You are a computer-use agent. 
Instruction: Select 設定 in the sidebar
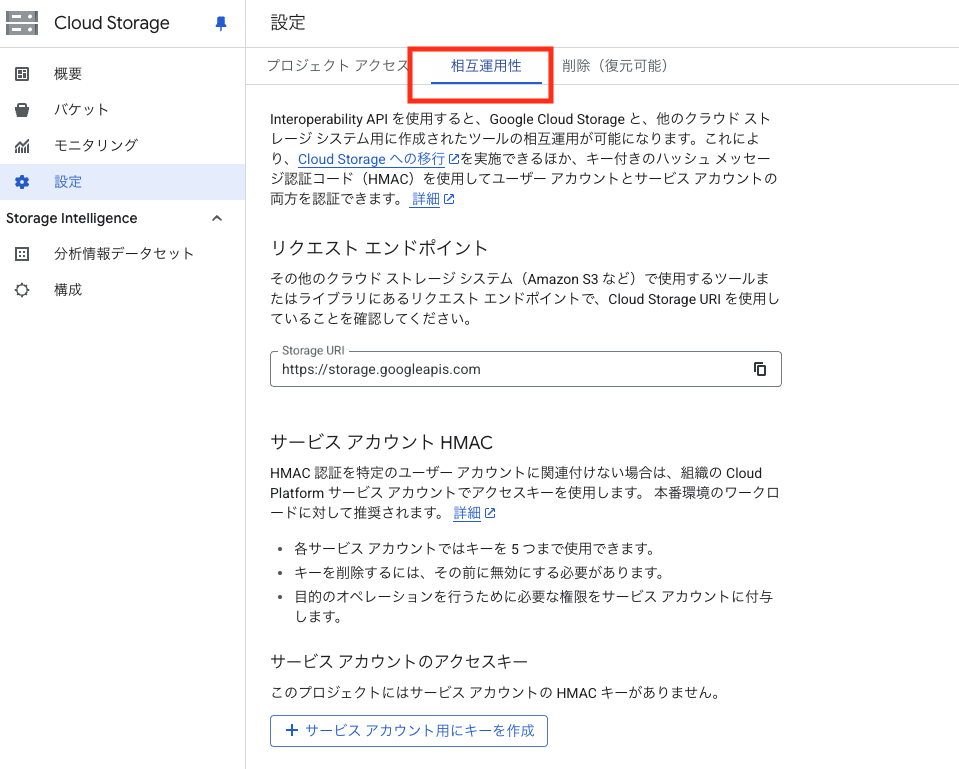[x=122, y=182]
